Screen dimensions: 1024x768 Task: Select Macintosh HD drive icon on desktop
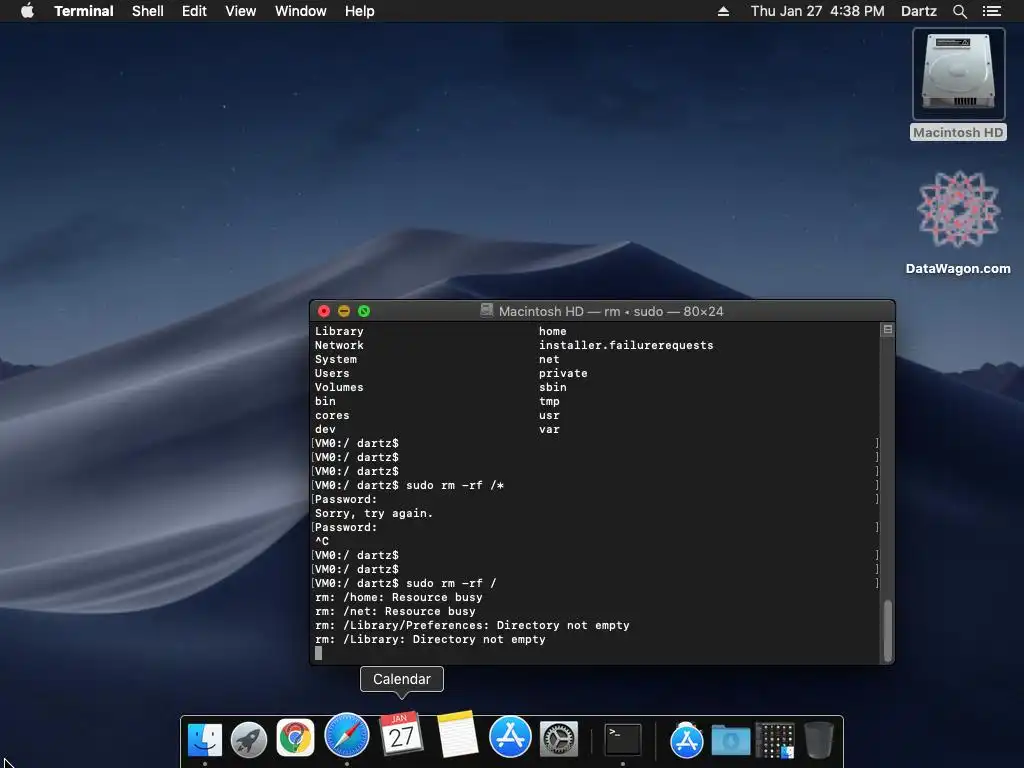(x=958, y=74)
